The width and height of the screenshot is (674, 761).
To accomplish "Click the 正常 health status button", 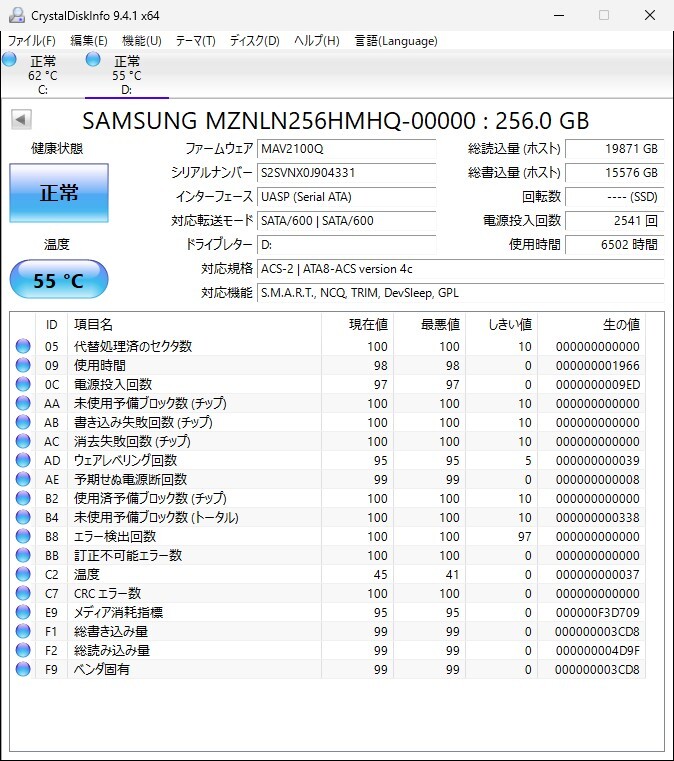I will pos(59,193).
